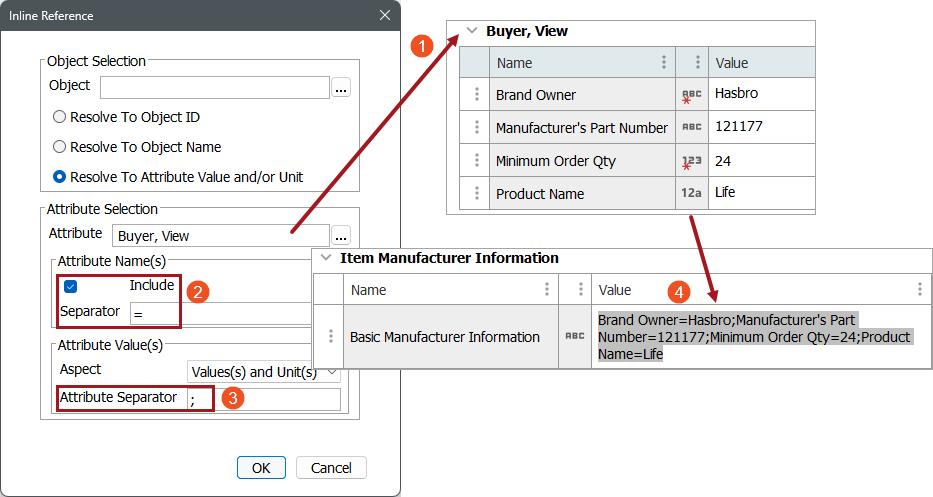Click text type icon for Manufacturer's Part Number
The height and width of the screenshot is (497, 933).
point(692,128)
